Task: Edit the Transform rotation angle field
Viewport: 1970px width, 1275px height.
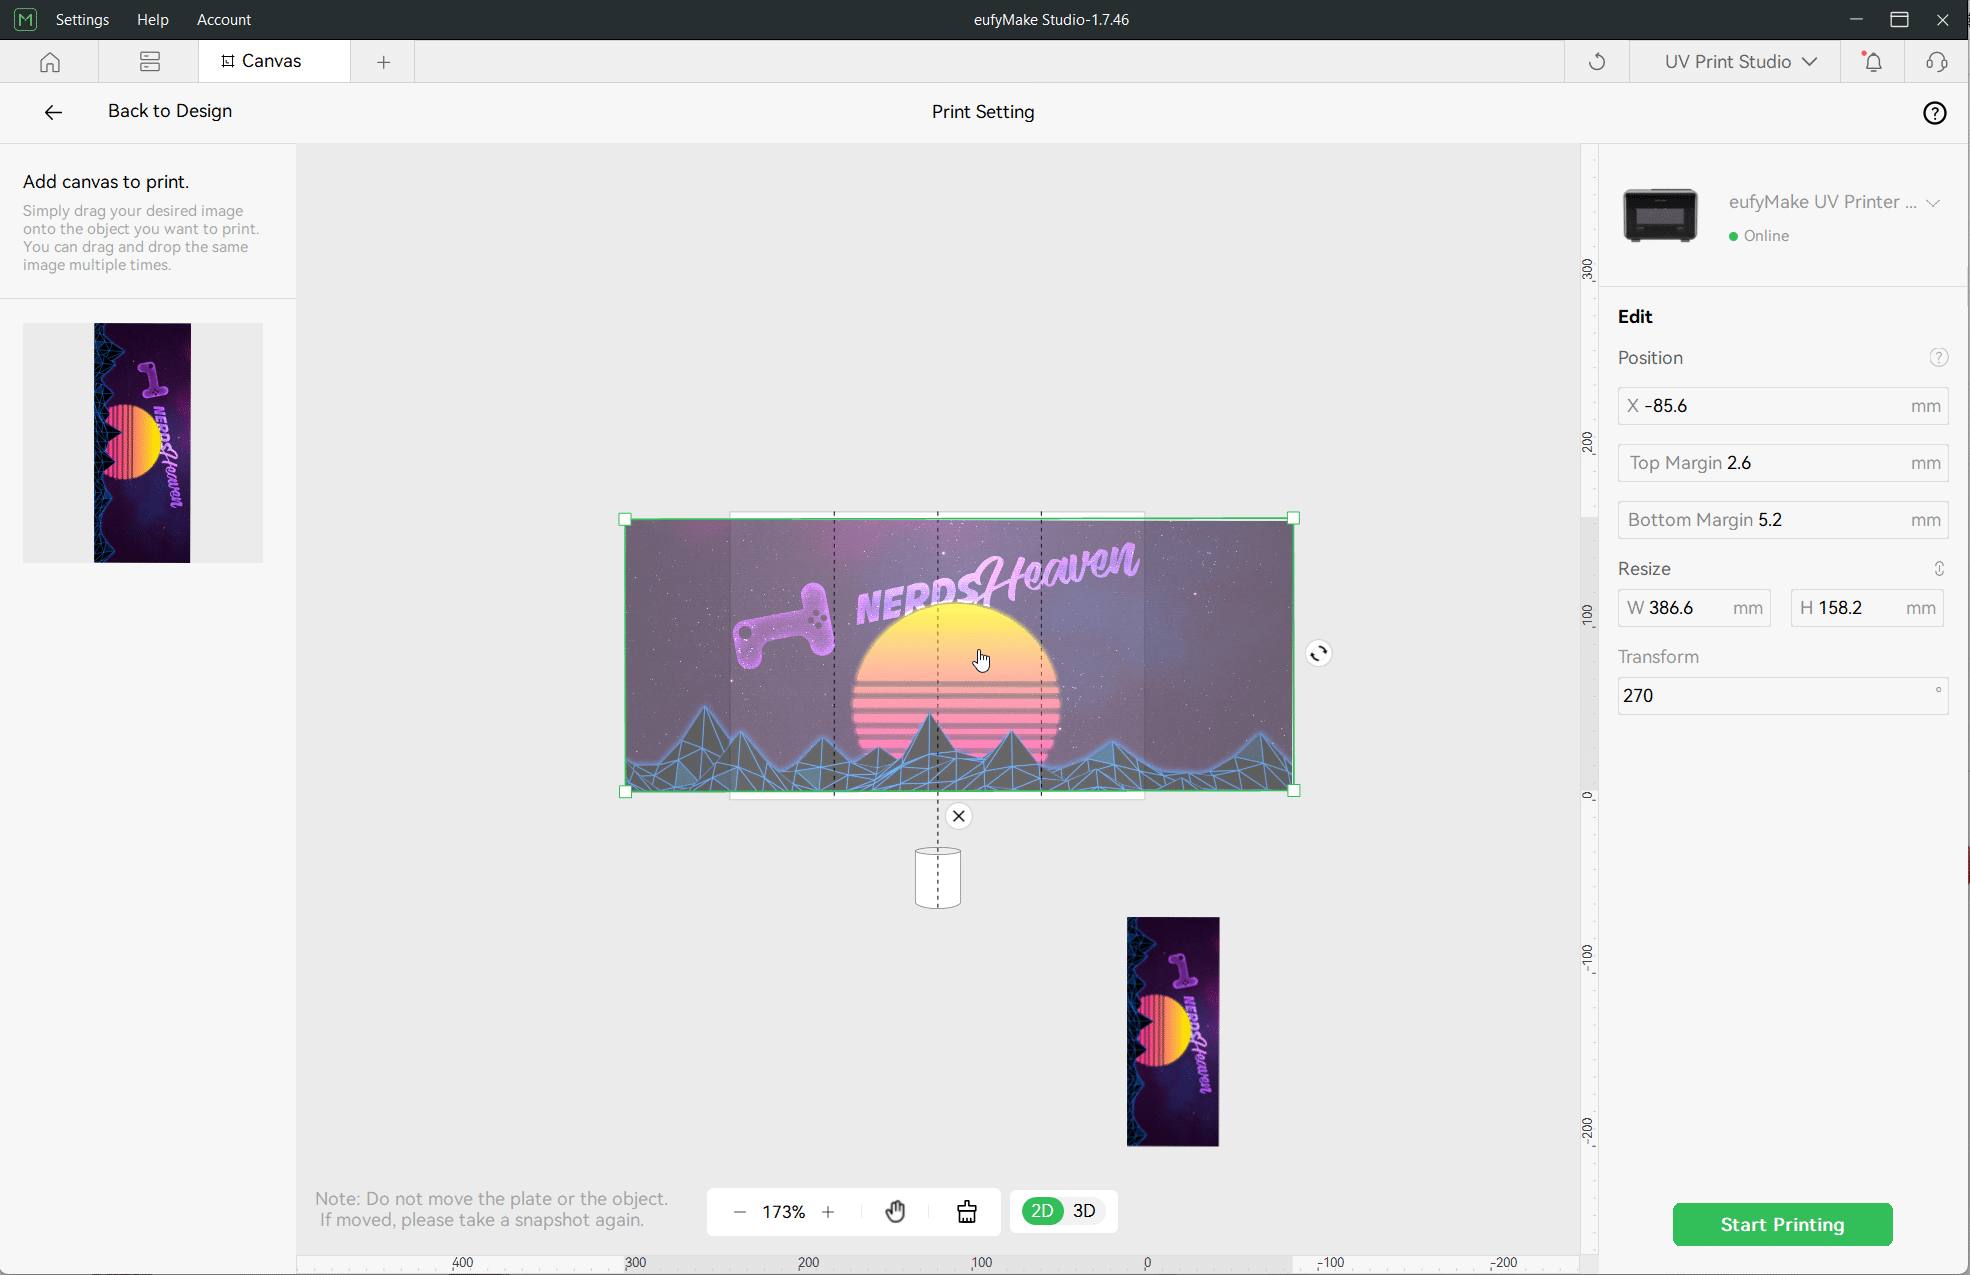Action: pyautogui.click(x=1782, y=696)
